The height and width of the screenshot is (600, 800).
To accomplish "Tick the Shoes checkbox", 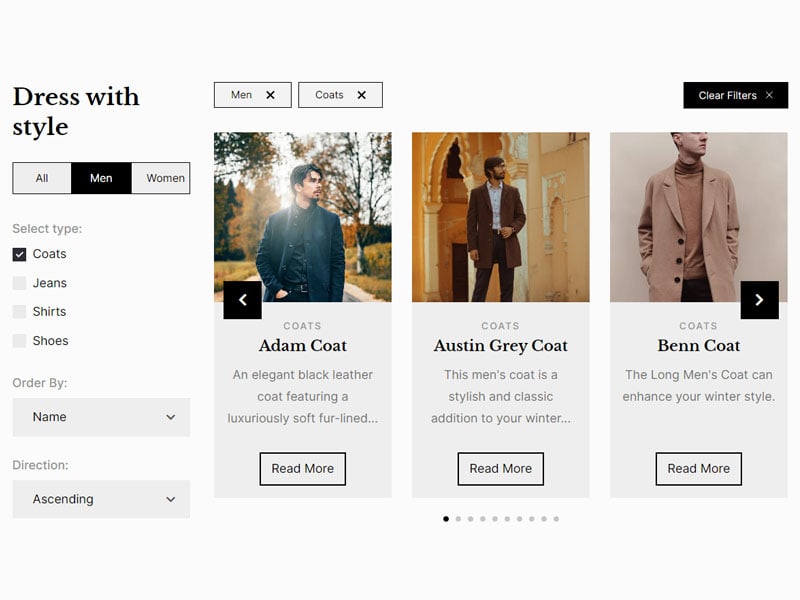I will point(19,341).
